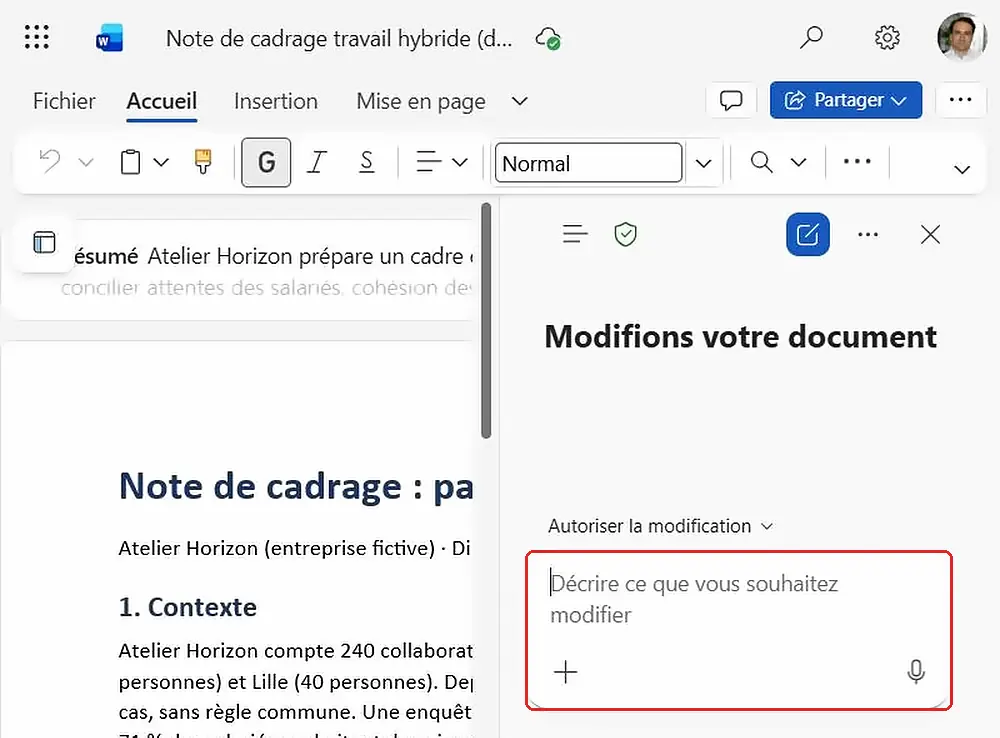Toggle underline formatting (S)
Viewport: 1000px width, 738px height.
(366, 163)
